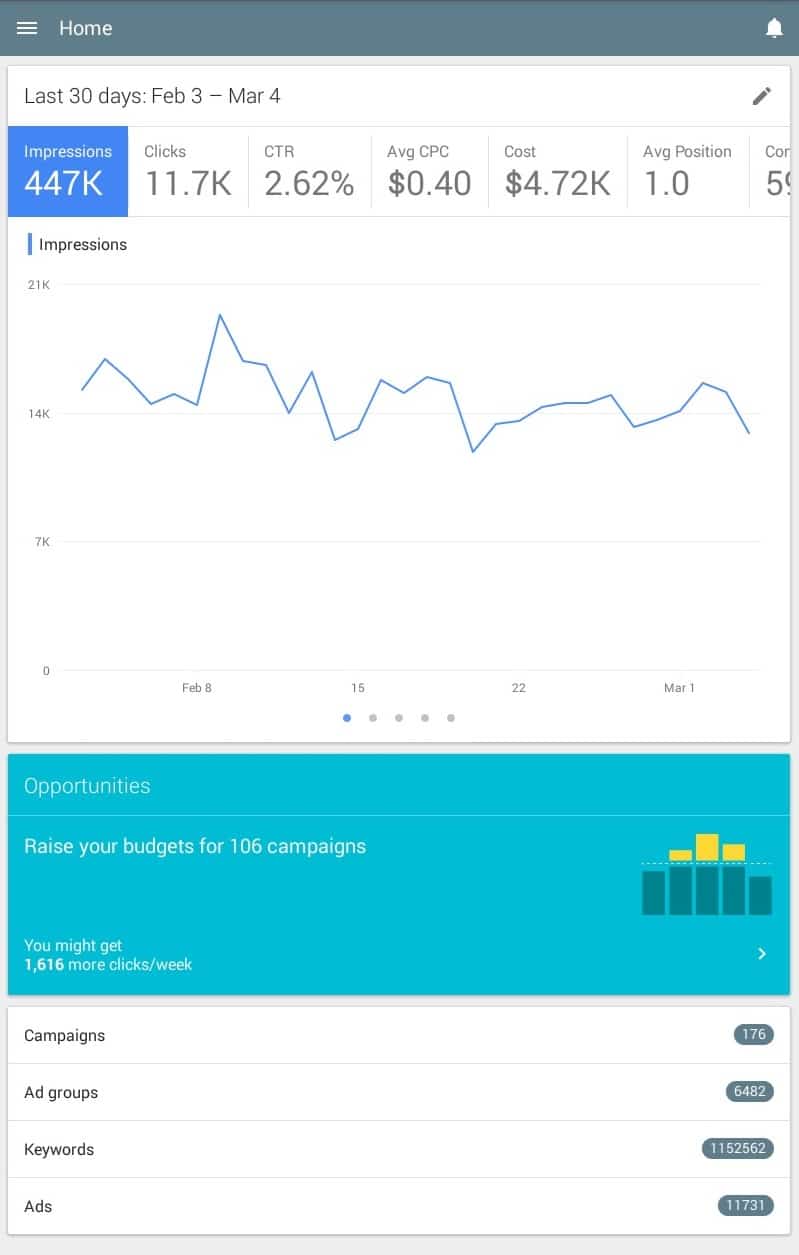Expand Opportunities with the chevron arrow
Screen dimensions: 799x1255
(762, 954)
